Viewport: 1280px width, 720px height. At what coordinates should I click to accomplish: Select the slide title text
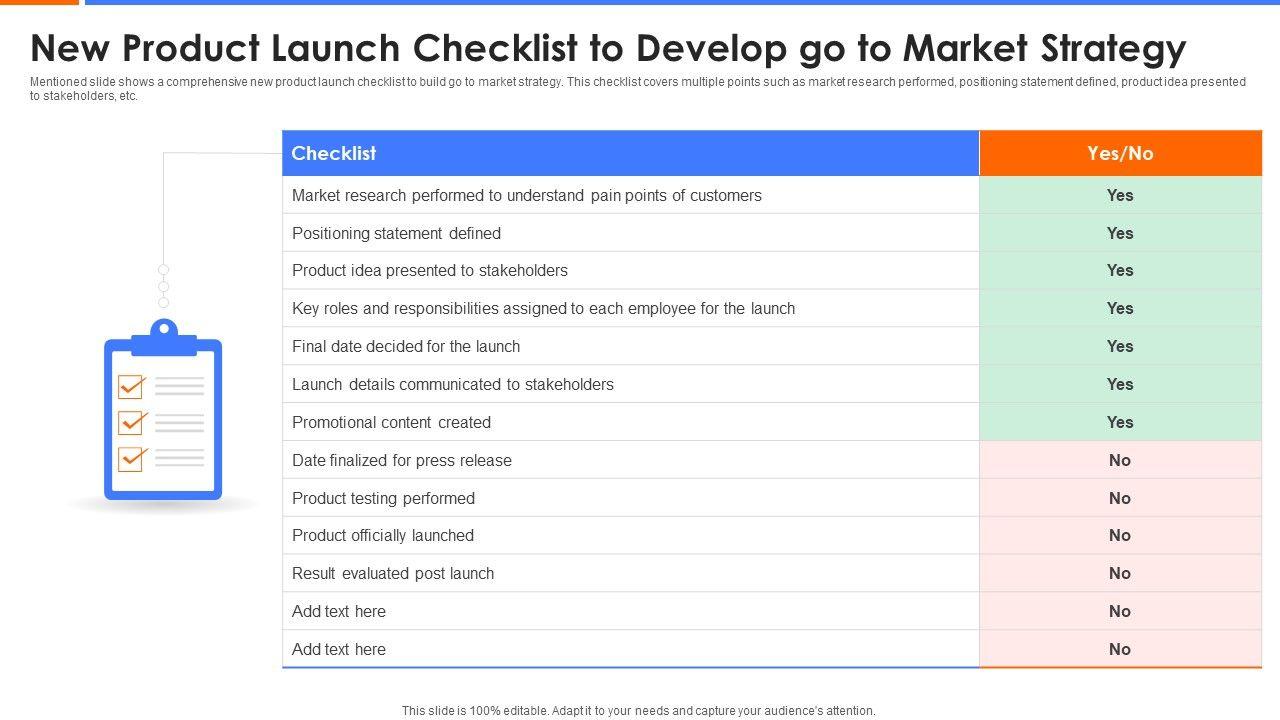(x=608, y=48)
